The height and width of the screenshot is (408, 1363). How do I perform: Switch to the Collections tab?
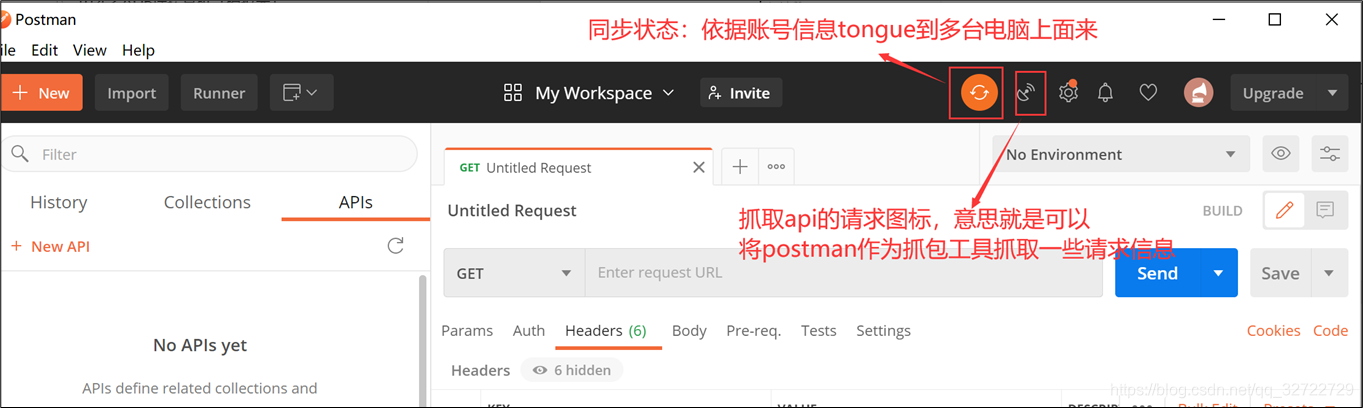(207, 202)
